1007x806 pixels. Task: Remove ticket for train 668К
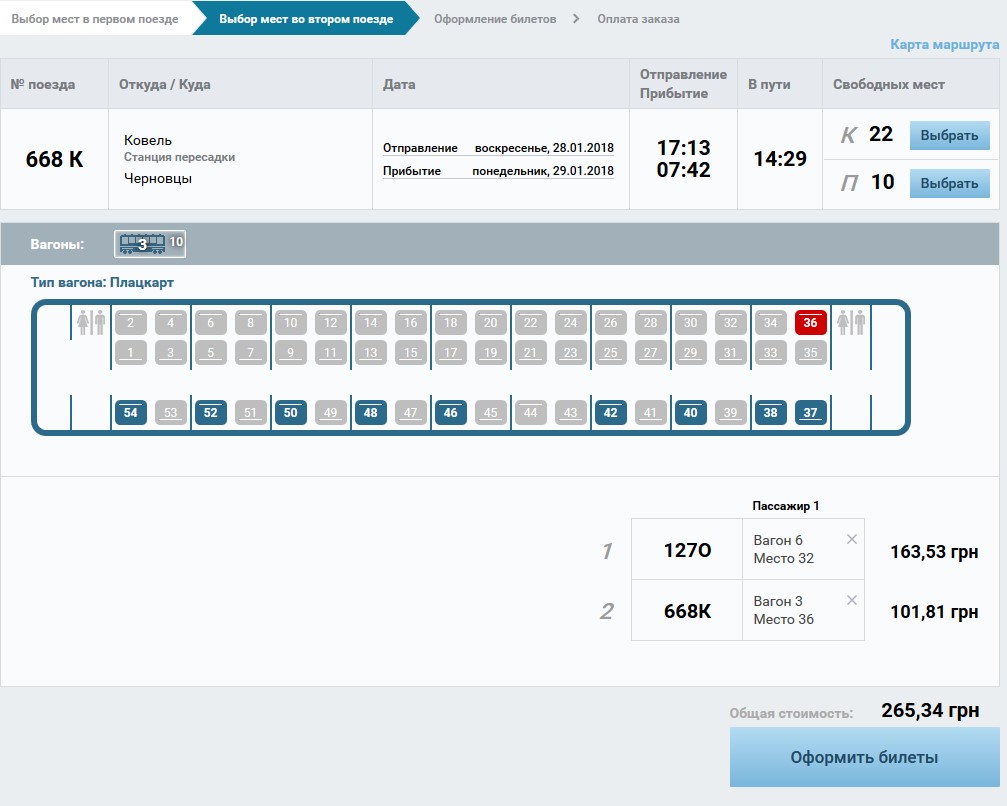[x=851, y=601]
